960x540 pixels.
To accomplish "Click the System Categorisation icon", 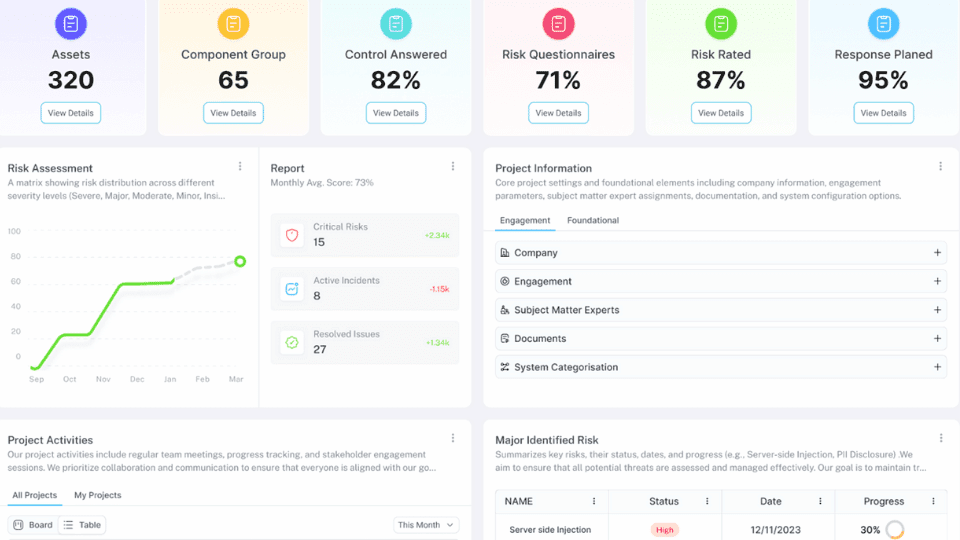I will coord(504,367).
